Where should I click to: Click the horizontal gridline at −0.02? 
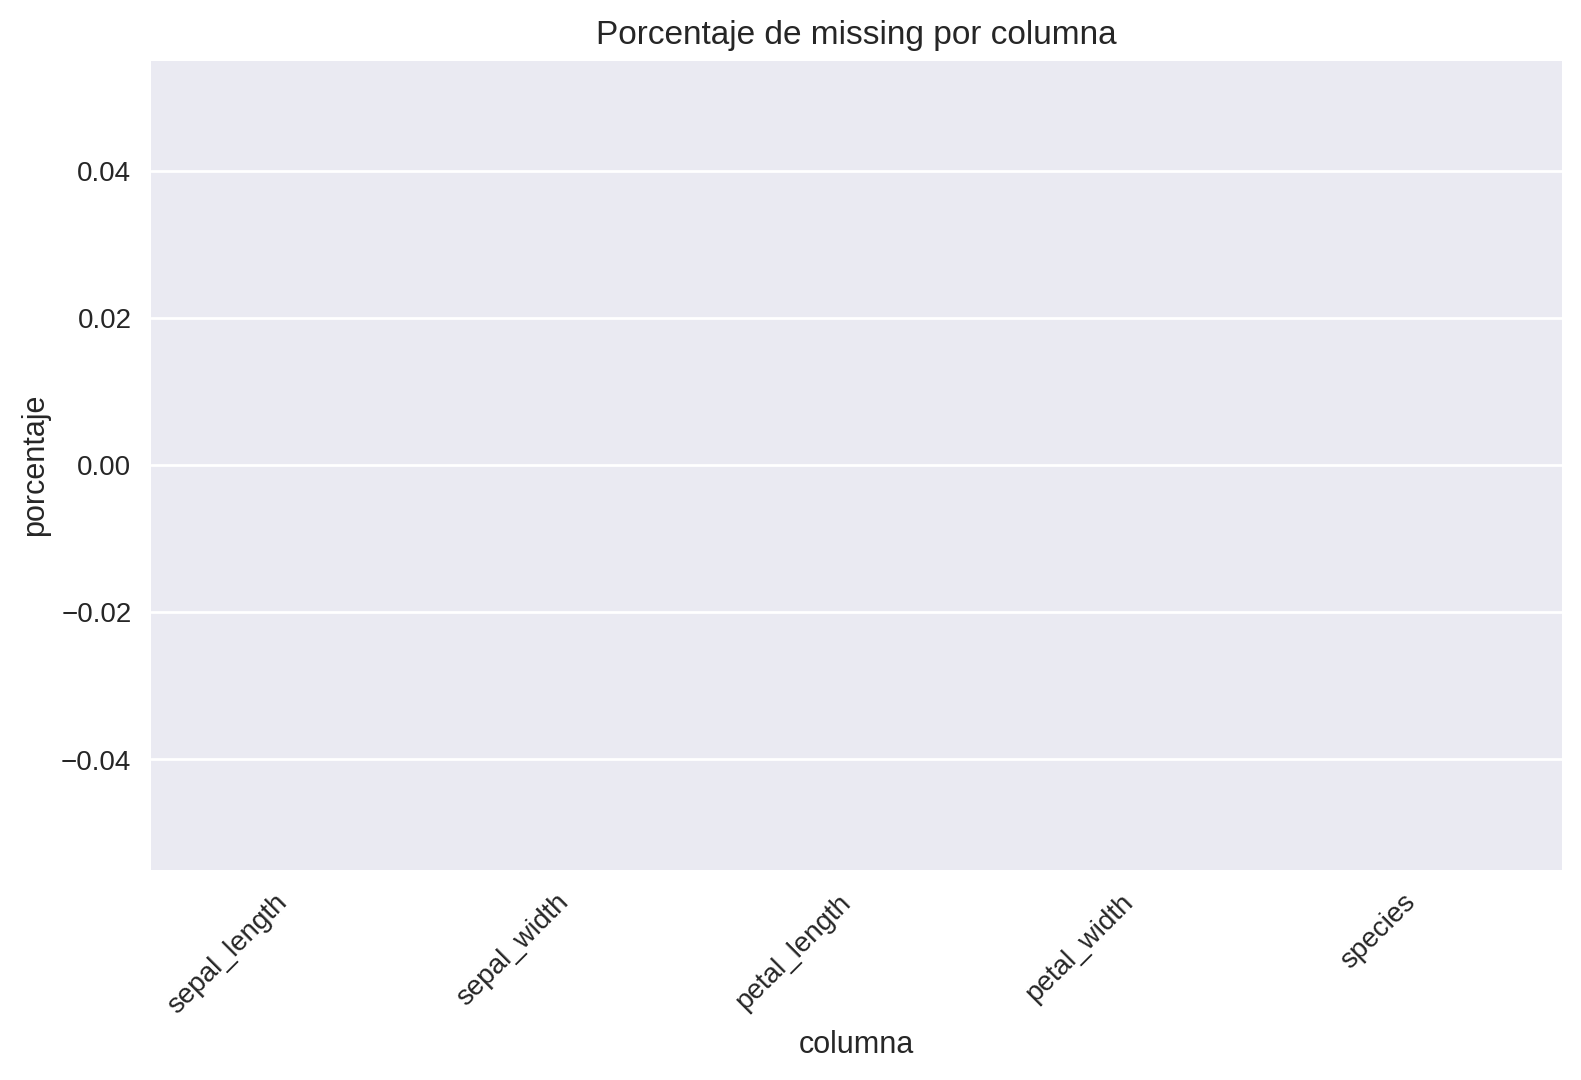pos(855,612)
